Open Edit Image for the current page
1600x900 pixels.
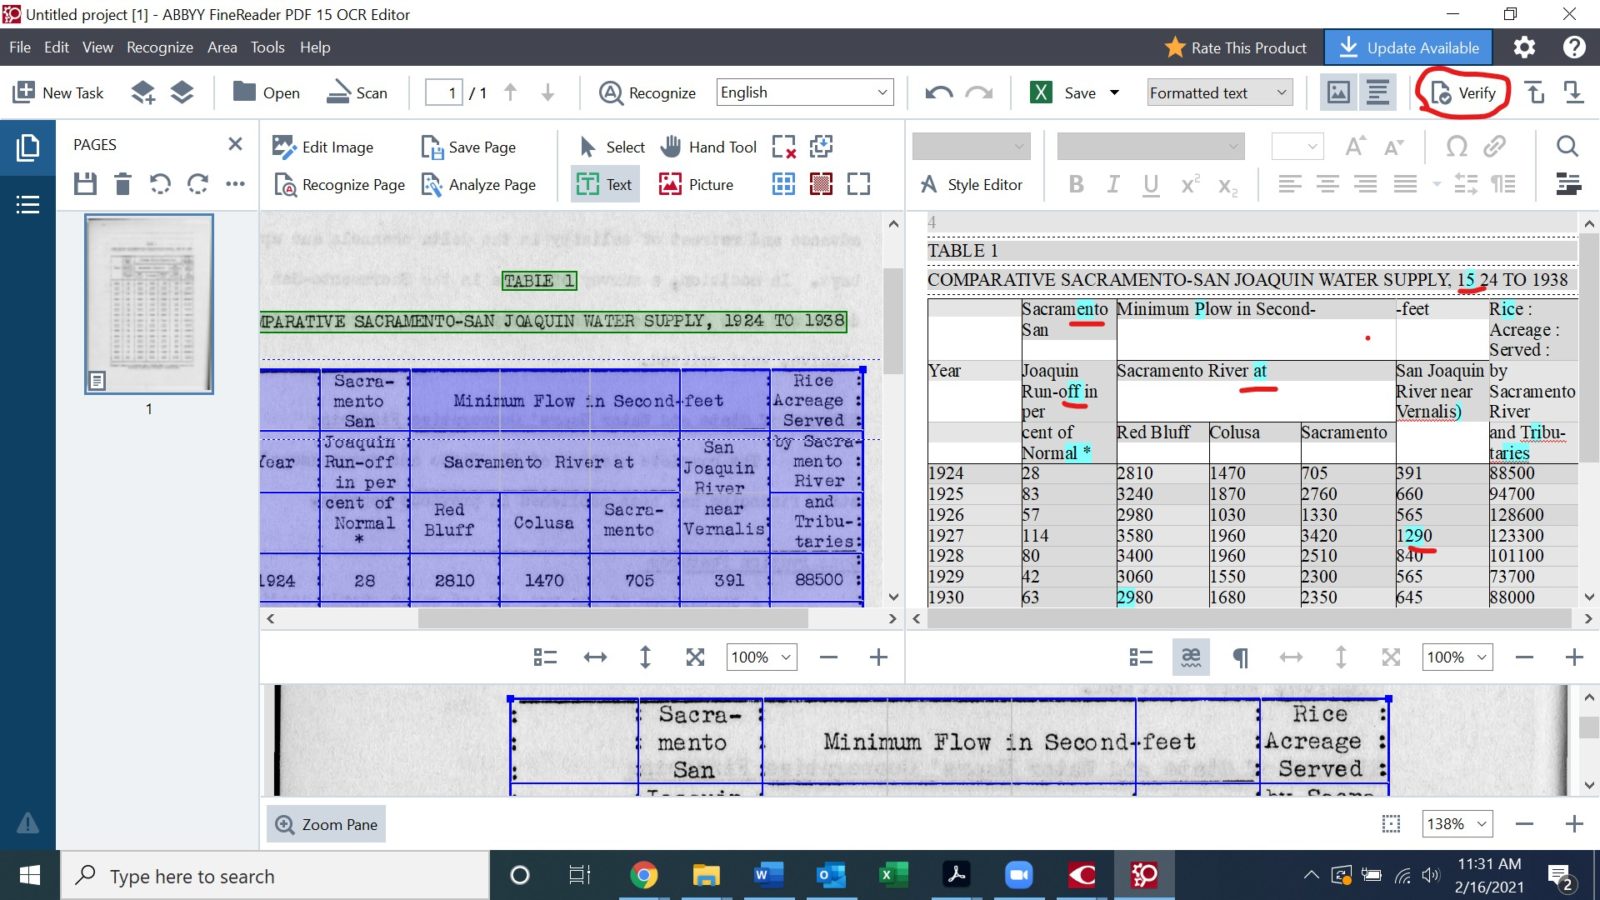(324, 147)
